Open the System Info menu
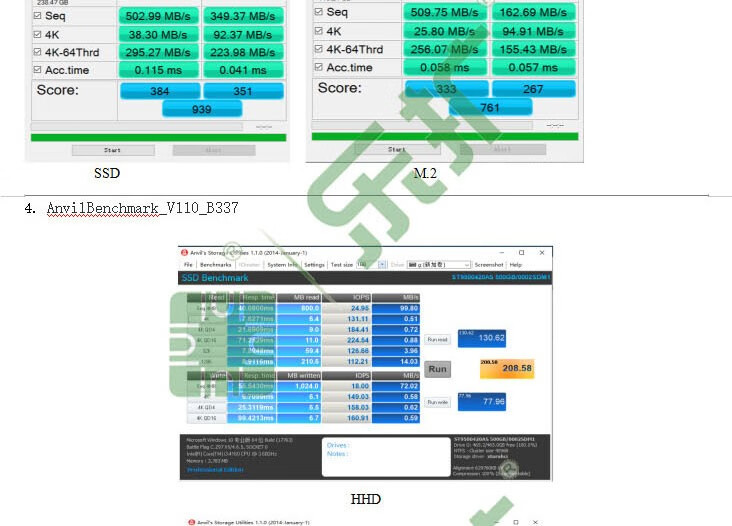Viewport: 732px width, 526px height. click(282, 265)
